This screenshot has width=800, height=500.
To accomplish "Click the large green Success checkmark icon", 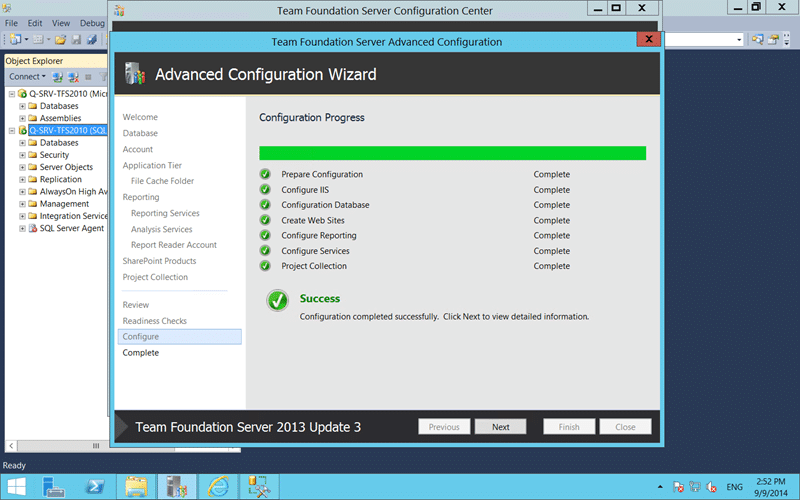I will coord(278,301).
